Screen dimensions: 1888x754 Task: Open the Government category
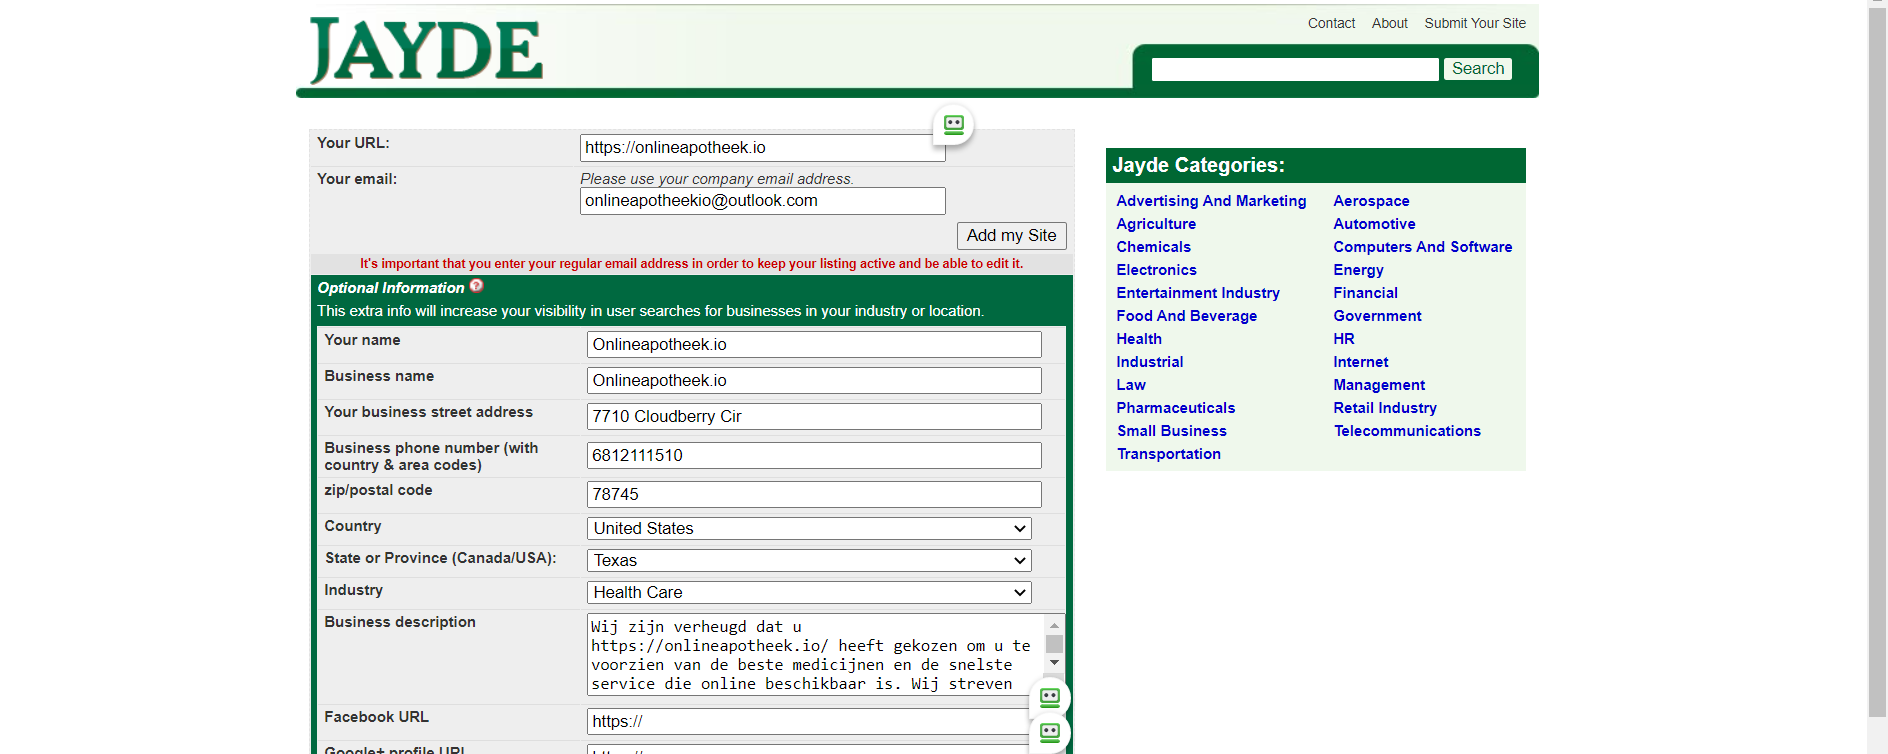tap(1377, 316)
